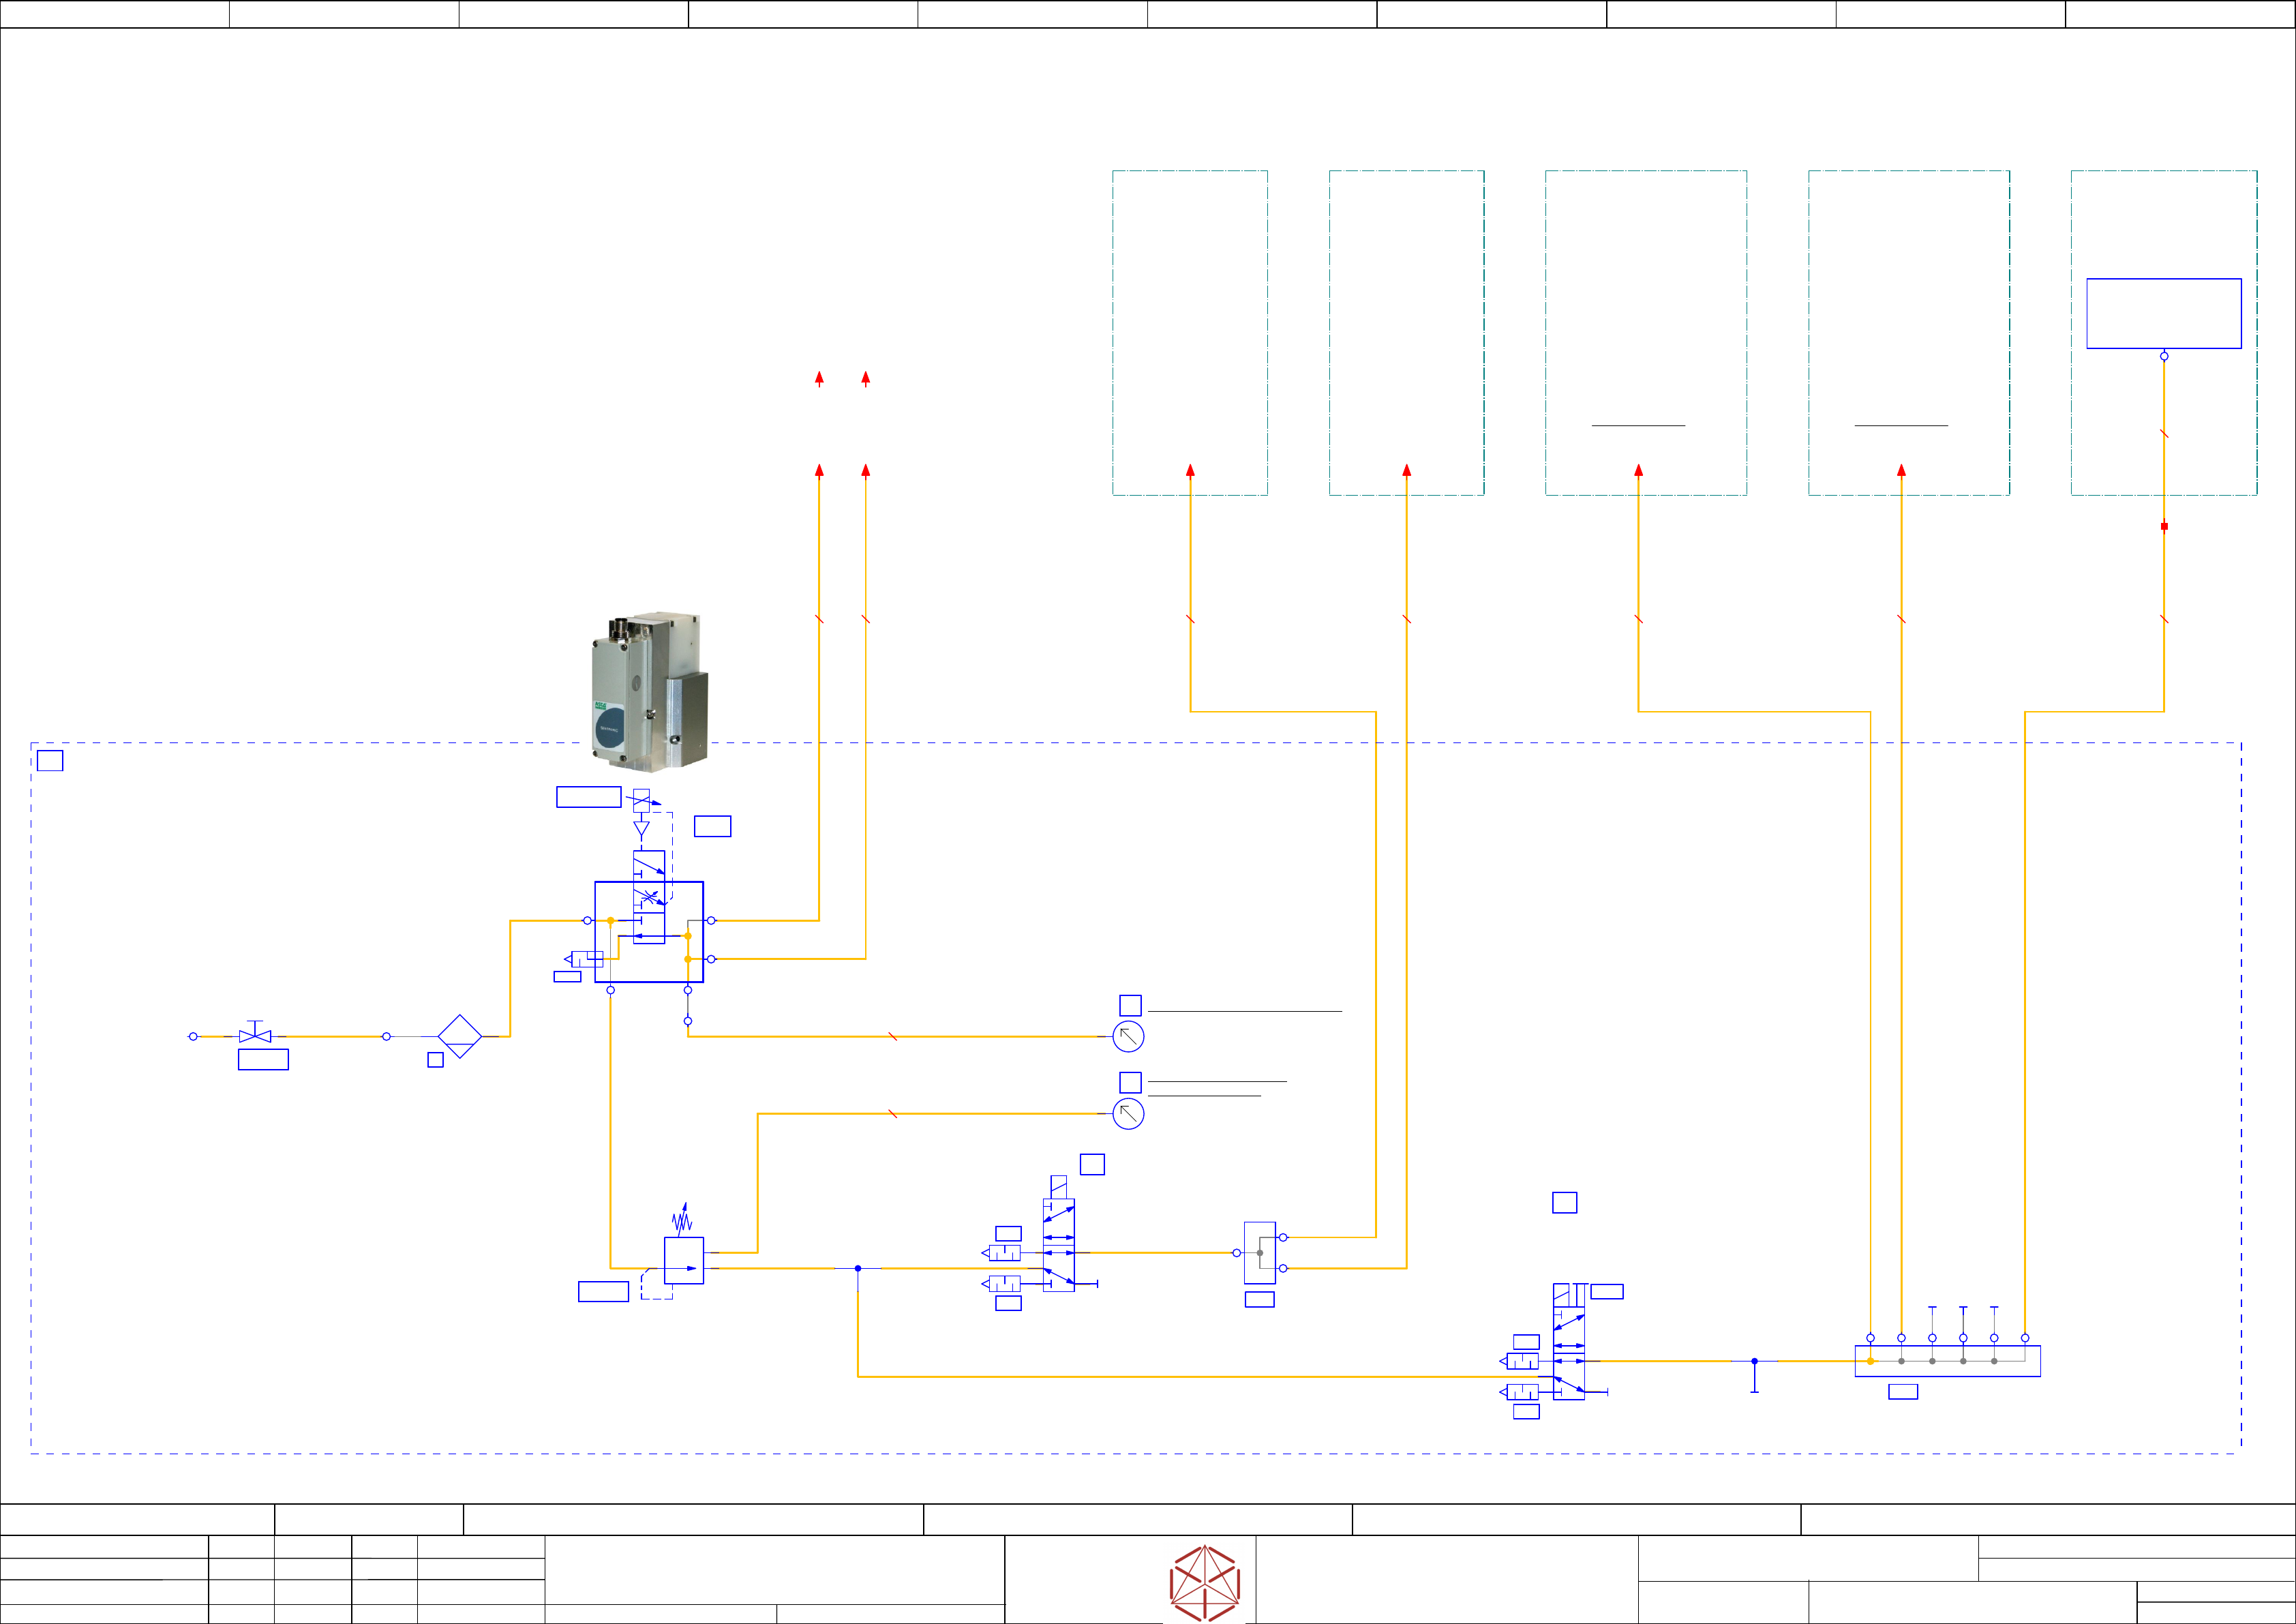Click the product photo of the proportional valve
Viewport: 2296px width, 1624px height.
[x=650, y=691]
